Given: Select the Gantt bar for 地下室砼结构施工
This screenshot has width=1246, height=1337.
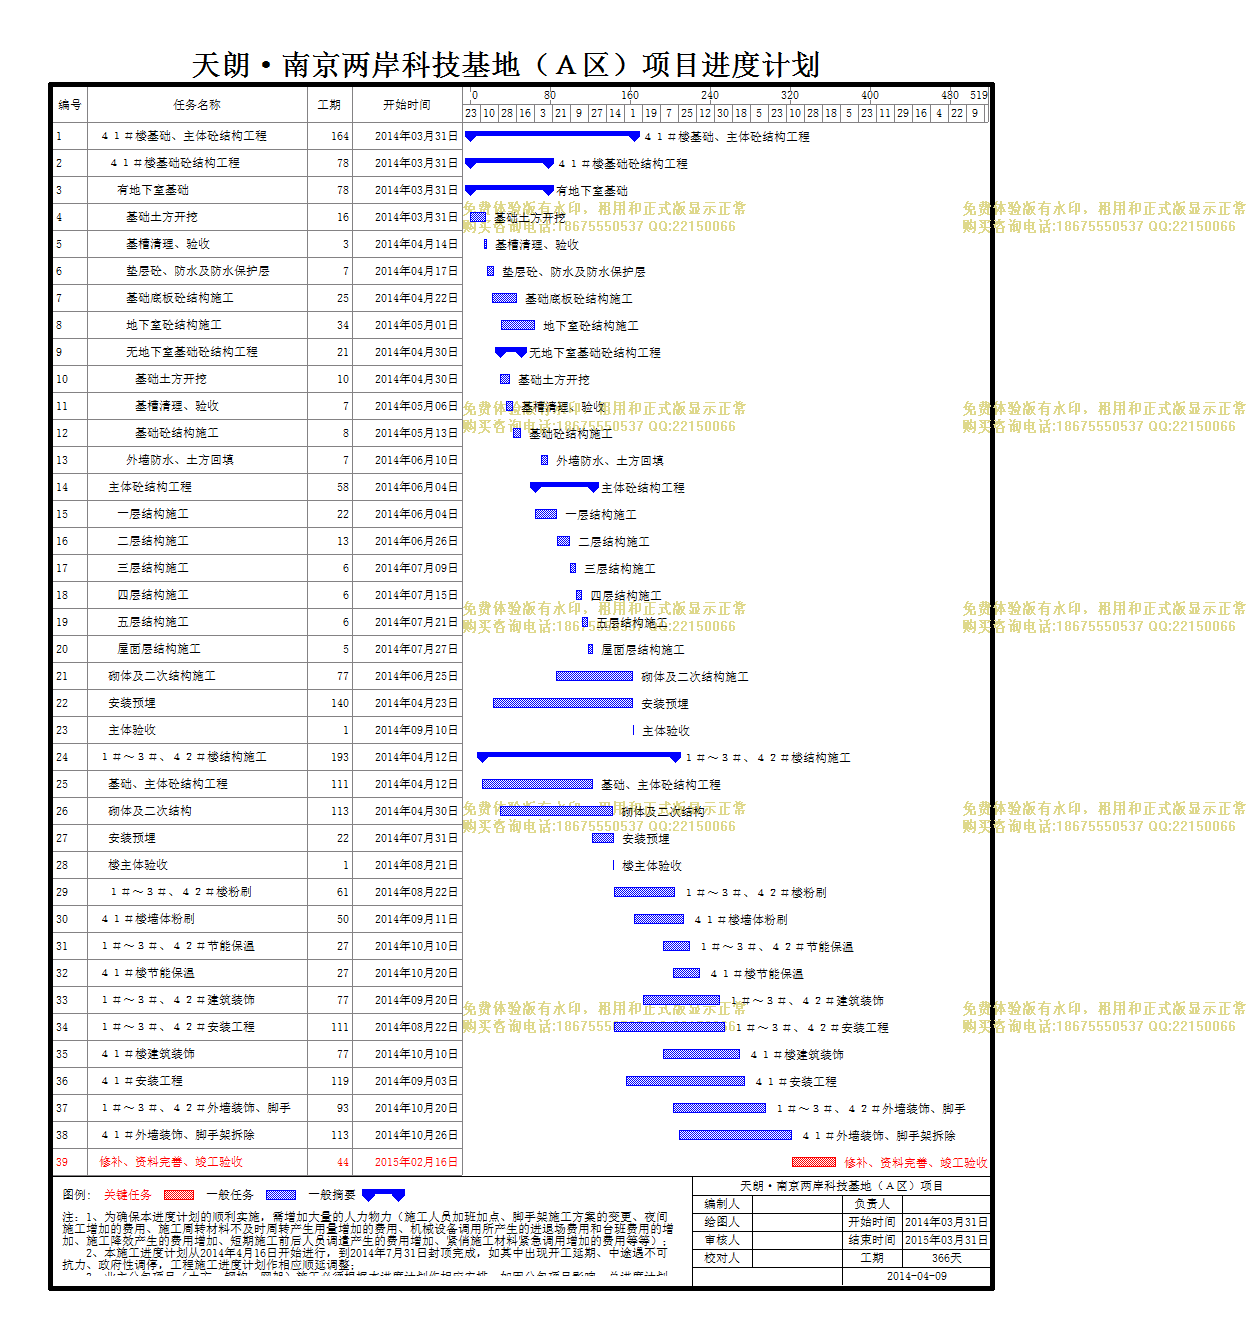Looking at the screenshot, I should click(518, 325).
